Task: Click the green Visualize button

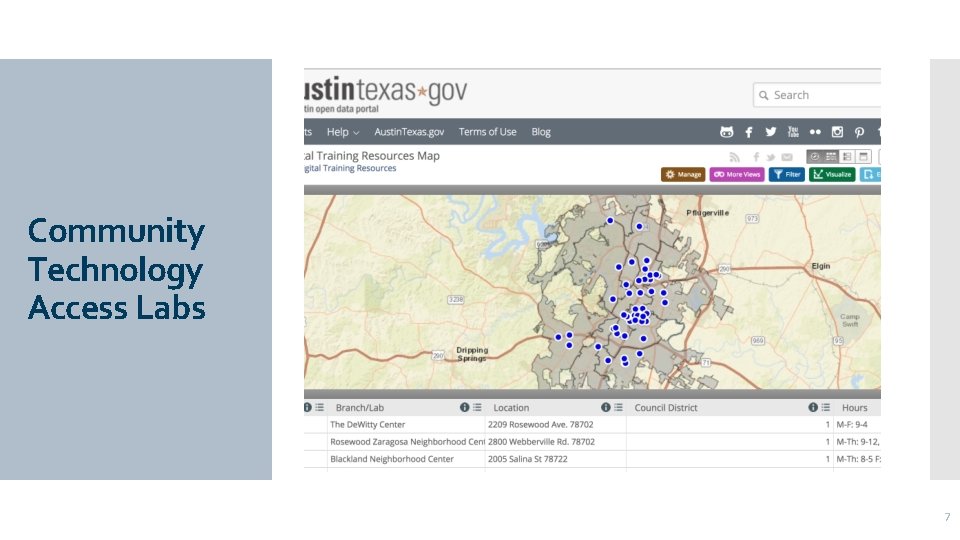Action: (x=832, y=174)
